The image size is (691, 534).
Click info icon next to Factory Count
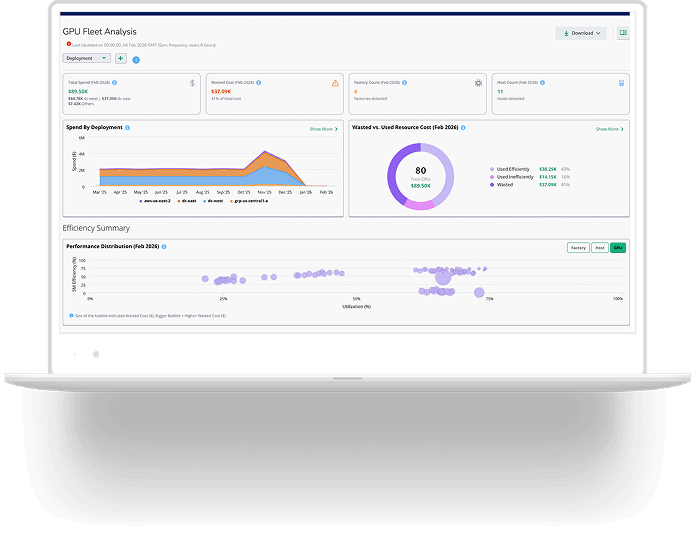(x=405, y=82)
